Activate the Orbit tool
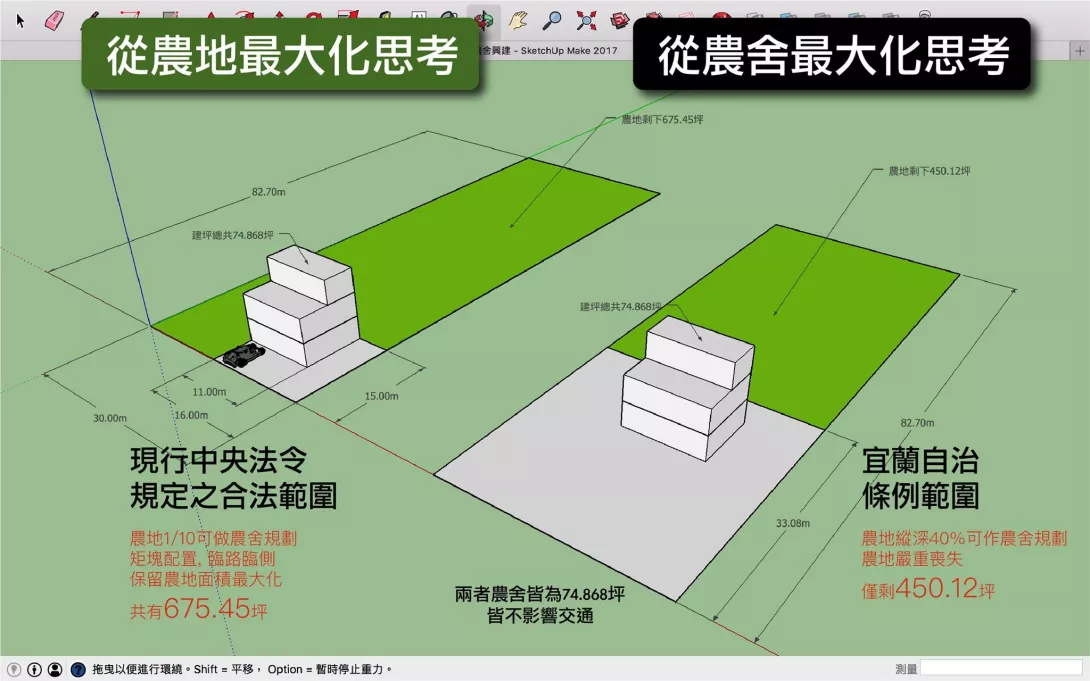Viewport: 1090px width, 681px height. pyautogui.click(x=484, y=20)
